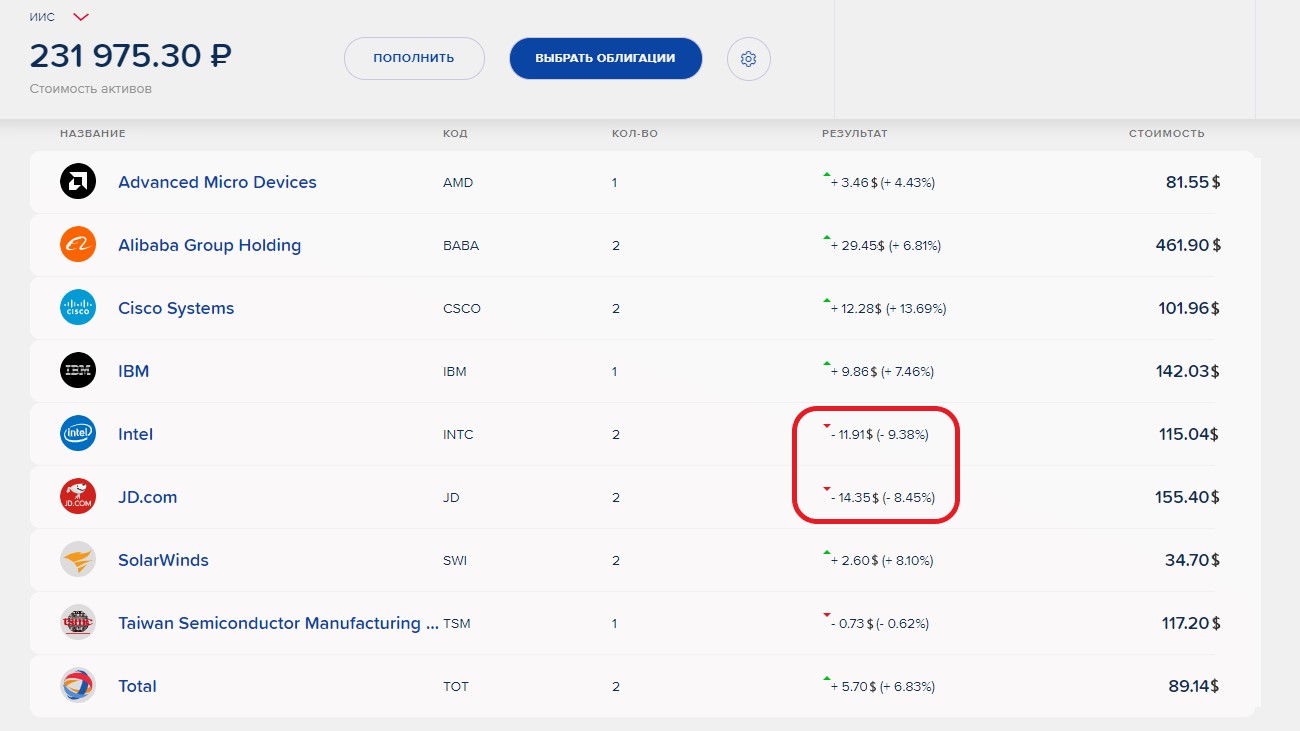Click the Total company logo icon
Image resolution: width=1300 pixels, height=731 pixels.
78,686
